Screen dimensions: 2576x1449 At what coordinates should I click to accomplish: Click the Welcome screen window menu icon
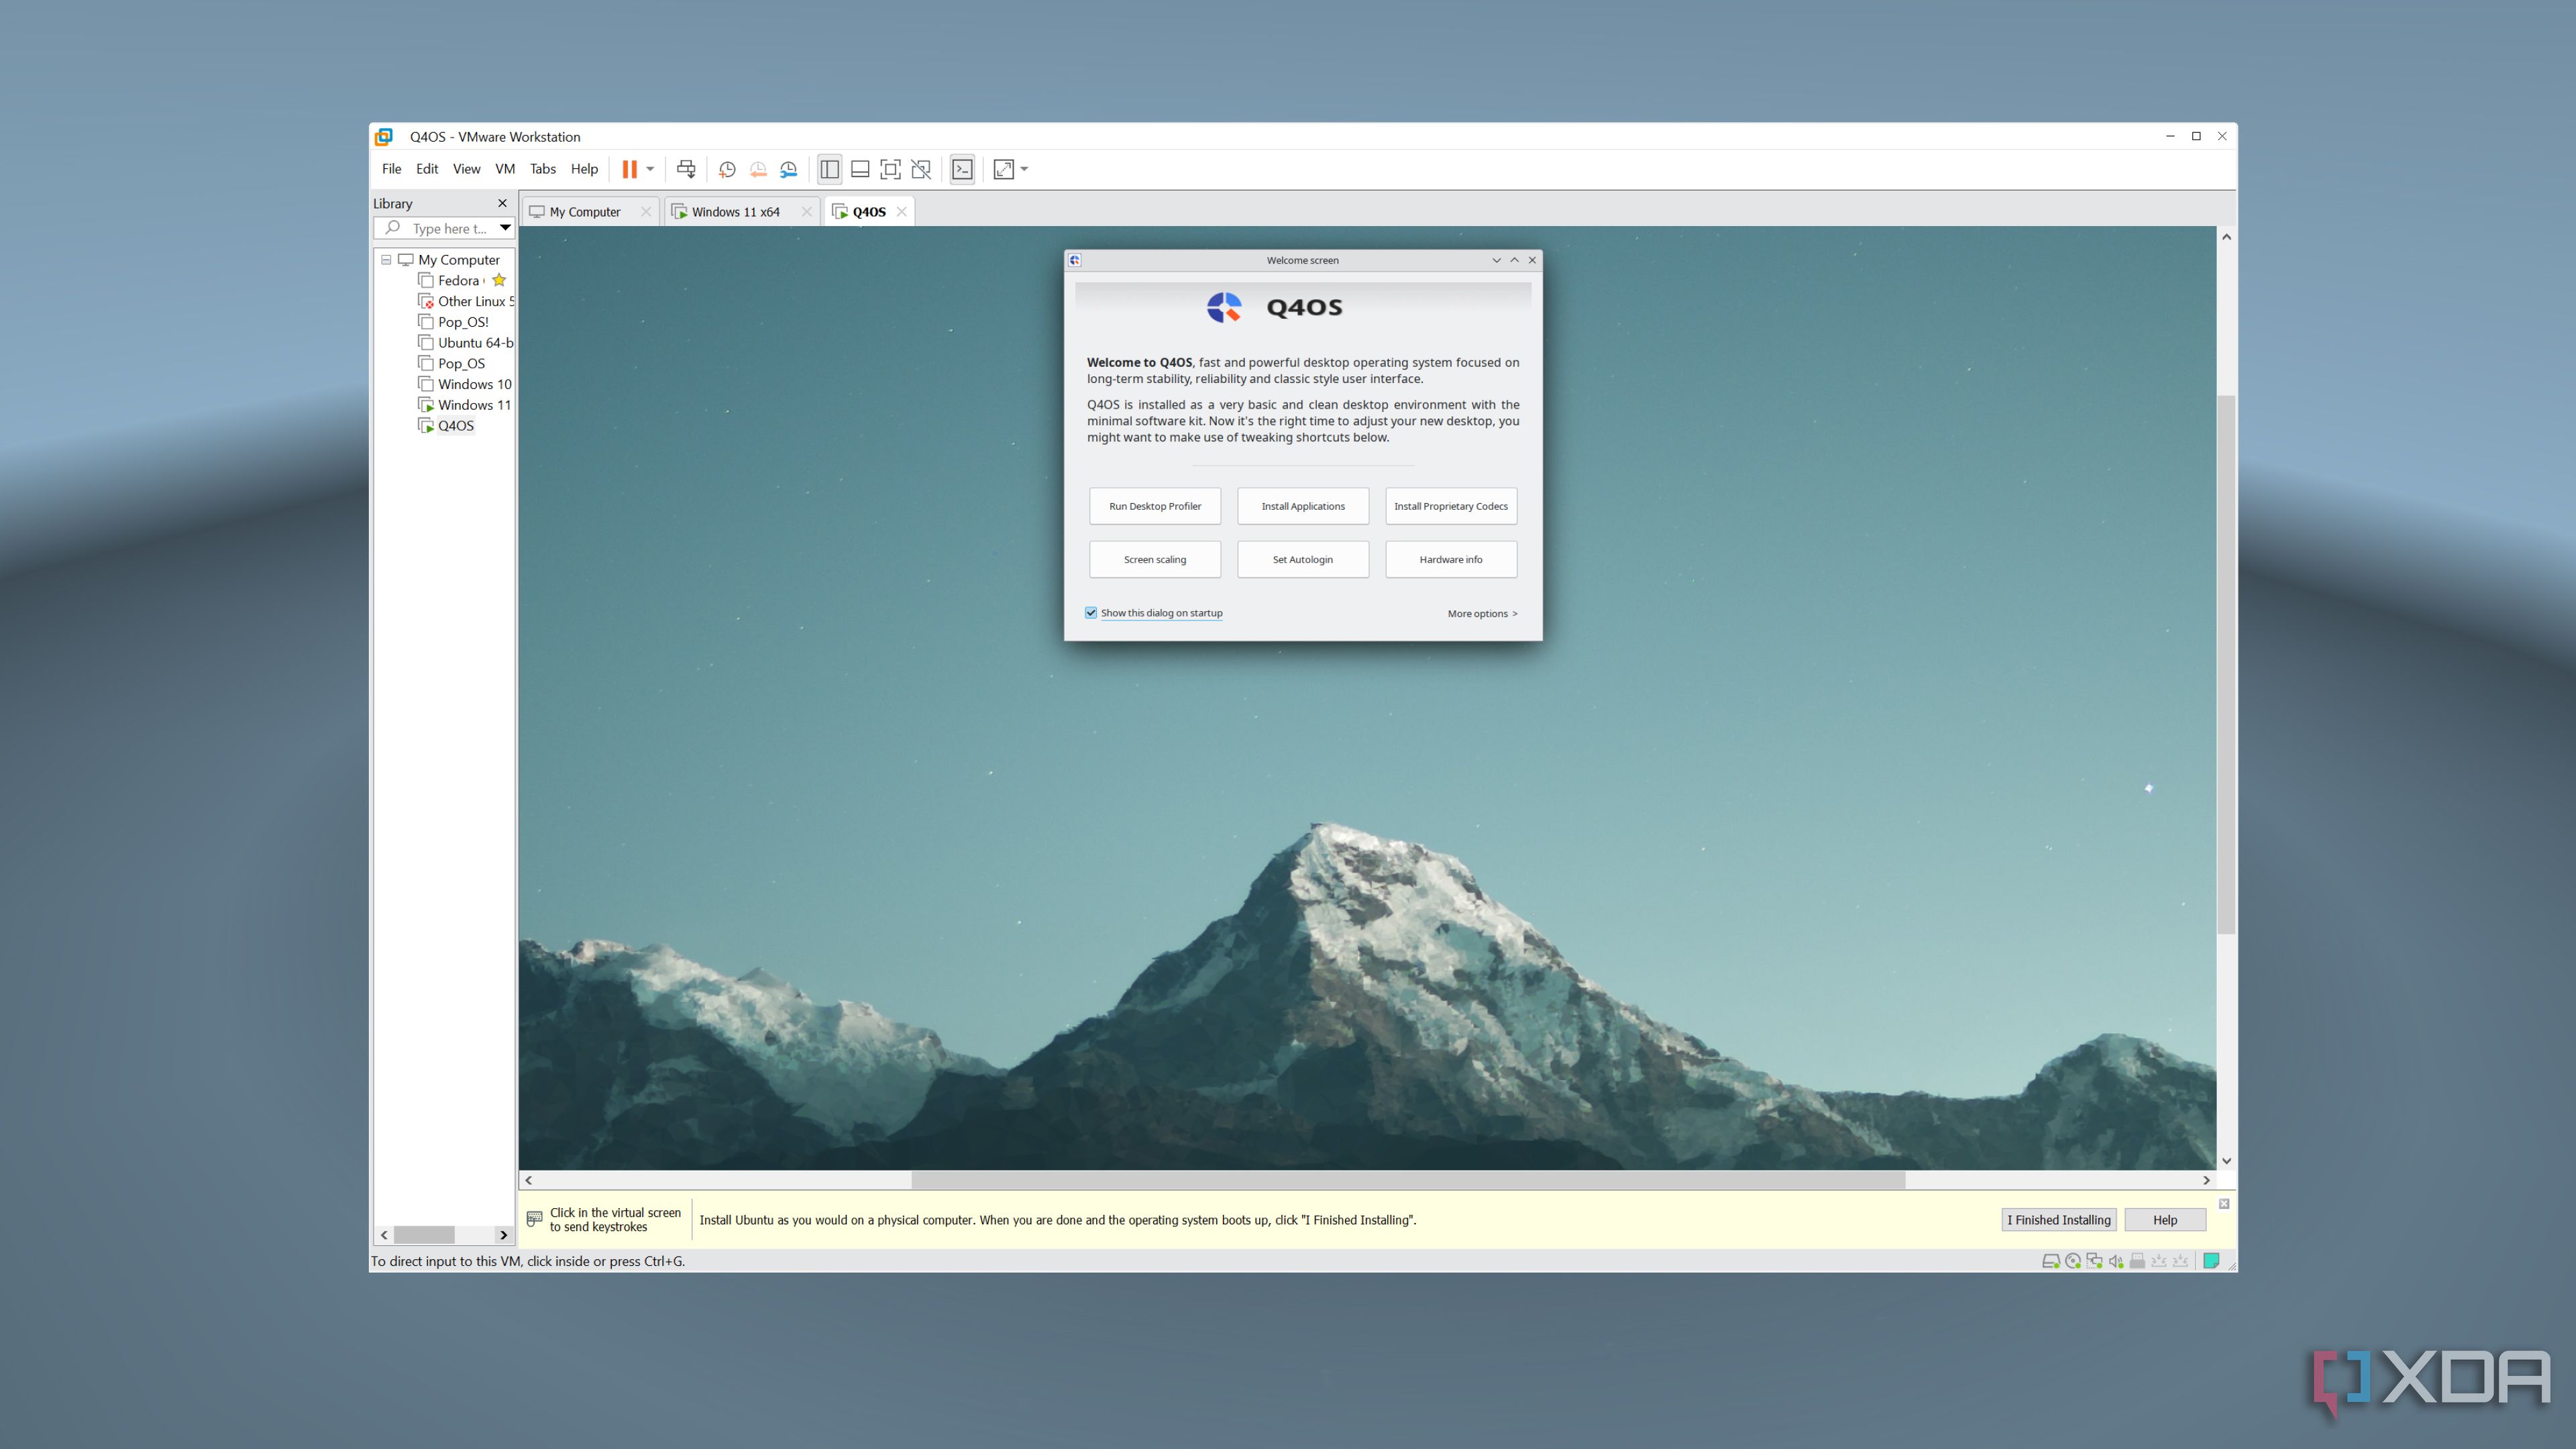pos(1075,260)
